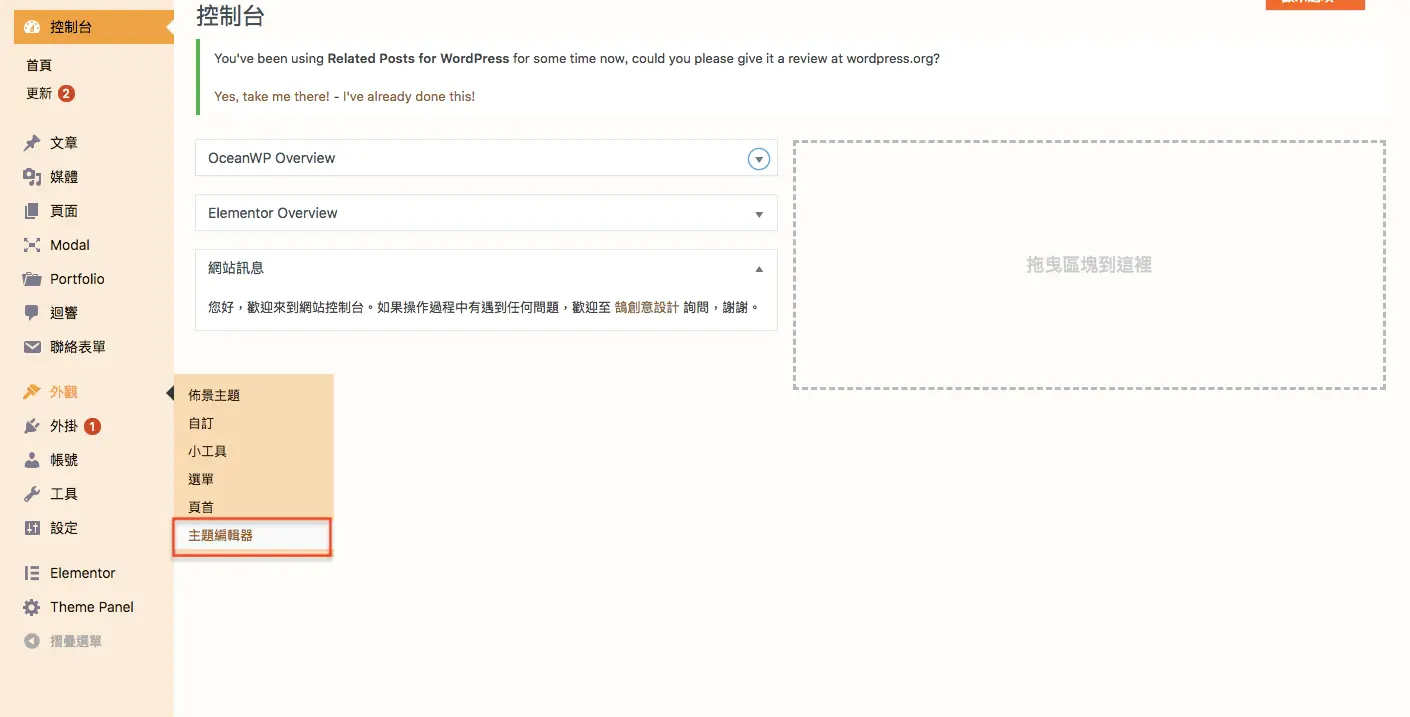Click the 網站訊息 panel heading
Screen dimensions: 1410x717
236,268
